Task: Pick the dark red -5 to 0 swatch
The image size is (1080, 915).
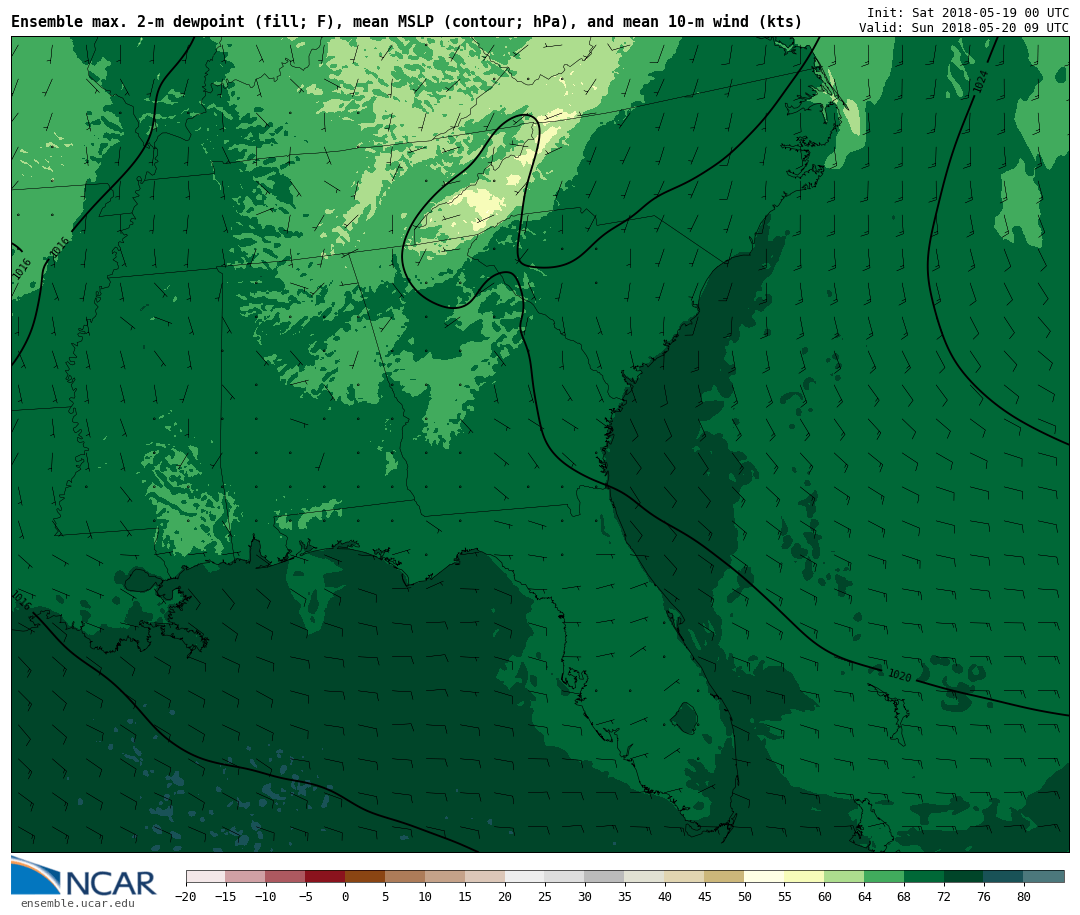Action: (x=326, y=877)
